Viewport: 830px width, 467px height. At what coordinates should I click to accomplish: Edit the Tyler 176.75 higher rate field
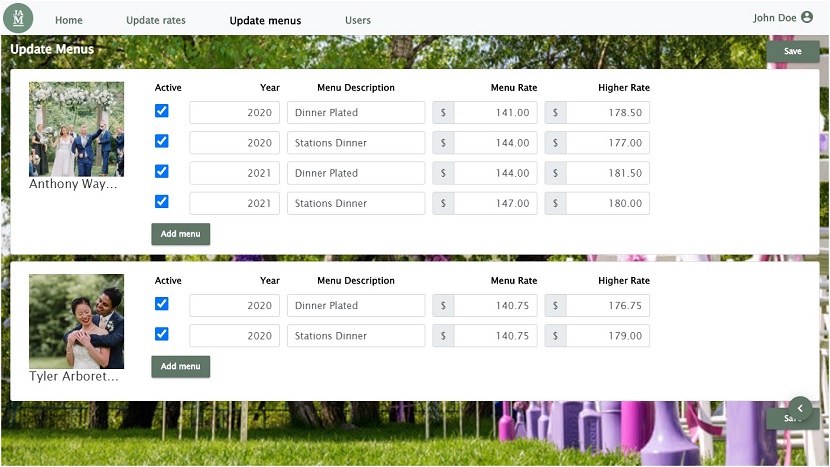(608, 306)
